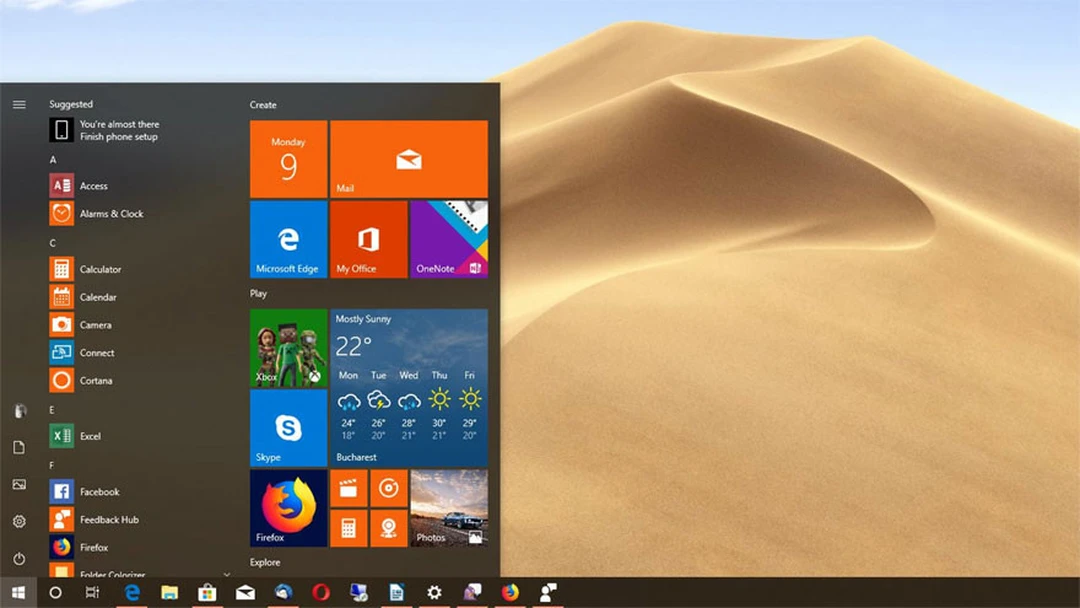Launch Microsoft Edge from its tile
The image size is (1080, 608).
point(287,238)
